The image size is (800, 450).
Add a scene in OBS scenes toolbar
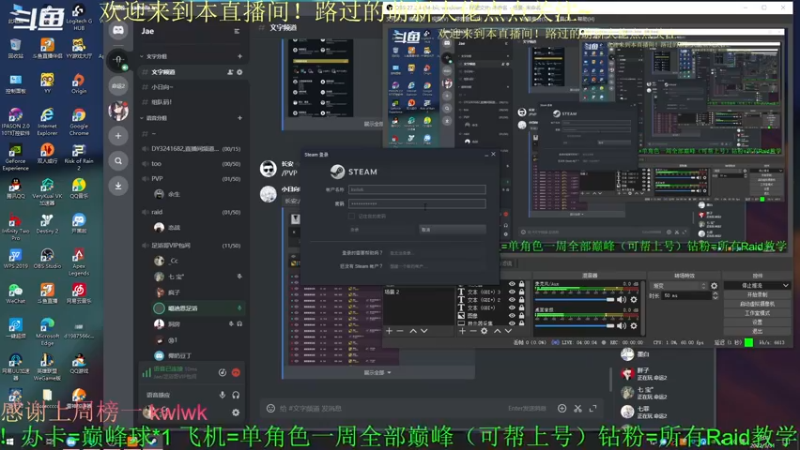389,331
